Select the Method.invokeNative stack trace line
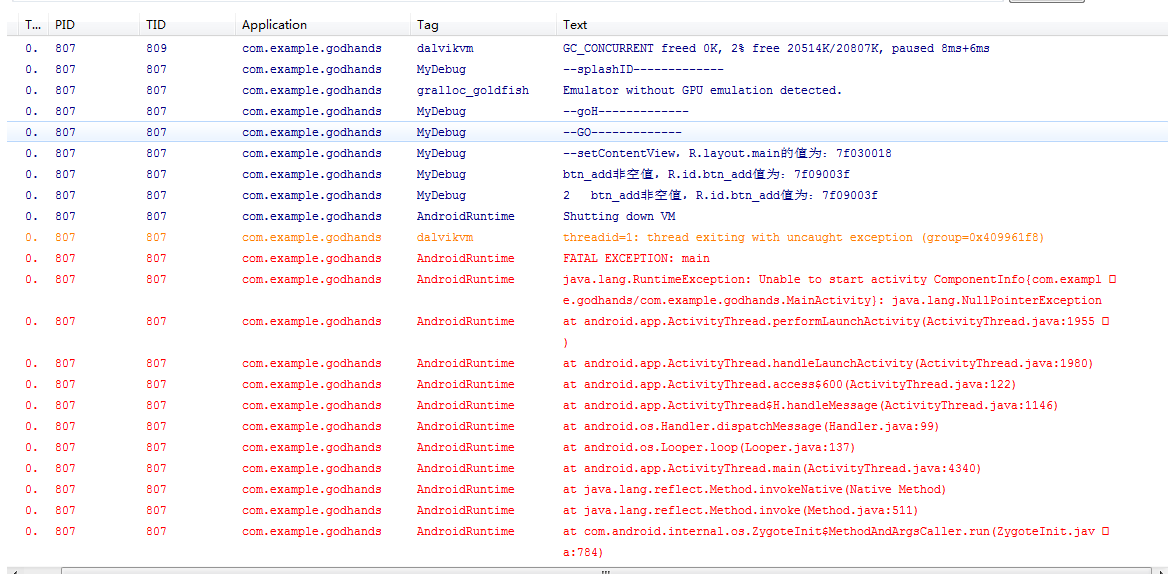The image size is (1168, 574). tap(753, 489)
